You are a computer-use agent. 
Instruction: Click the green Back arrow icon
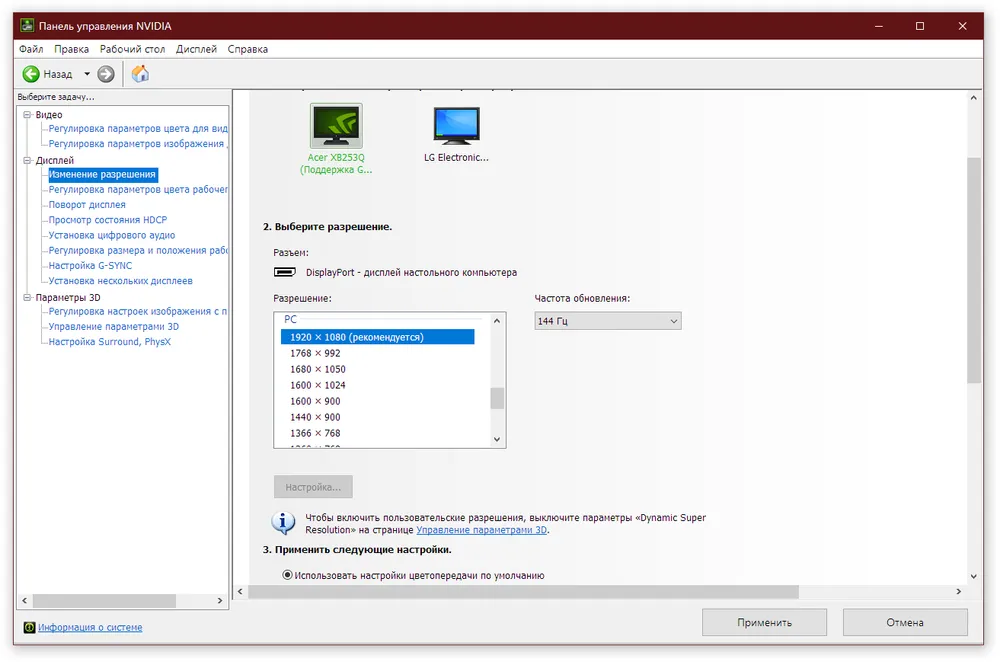tap(31, 74)
